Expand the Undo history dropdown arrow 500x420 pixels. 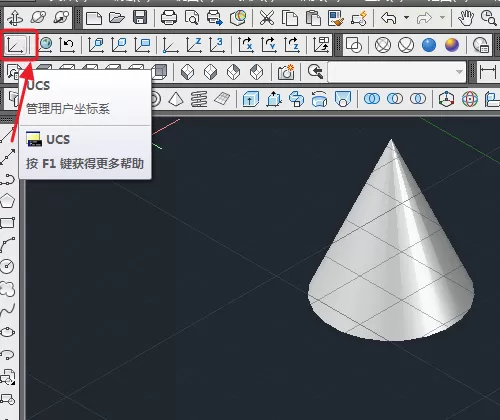(406, 17)
